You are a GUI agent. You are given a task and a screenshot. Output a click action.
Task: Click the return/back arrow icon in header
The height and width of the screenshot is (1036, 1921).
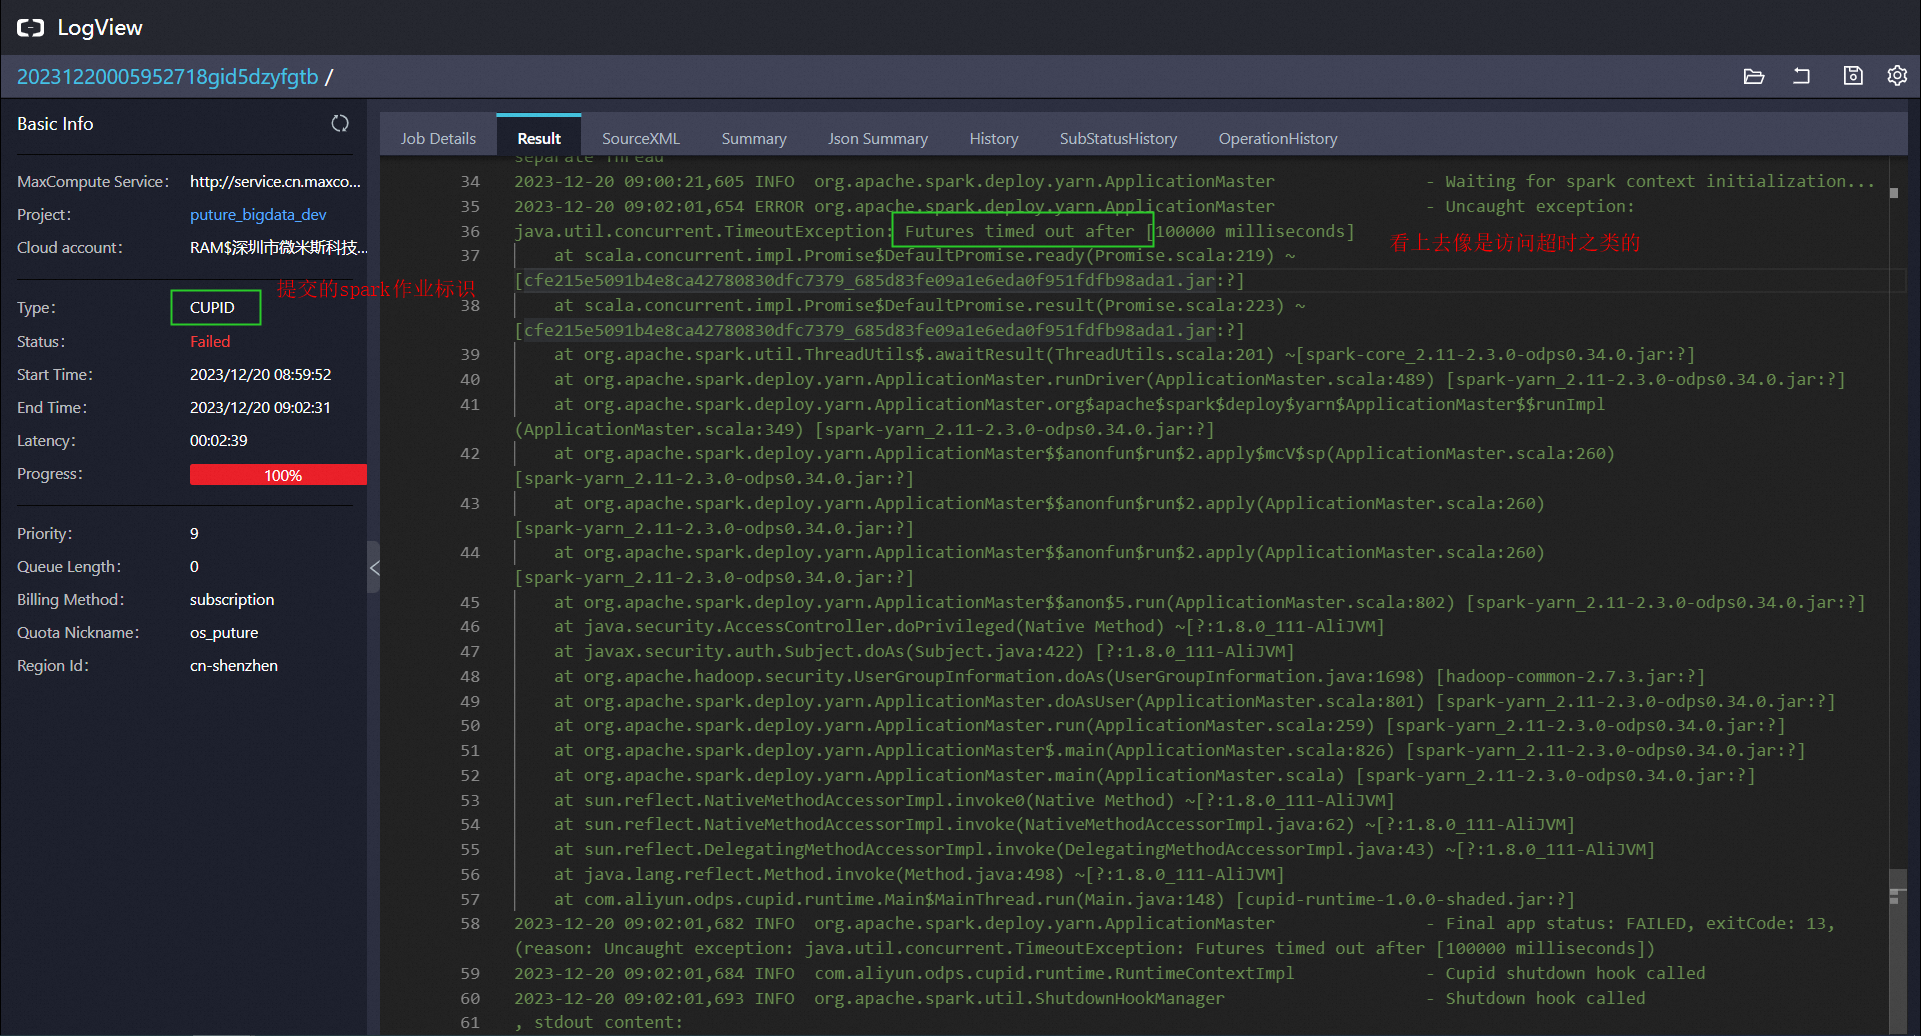(x=1801, y=76)
